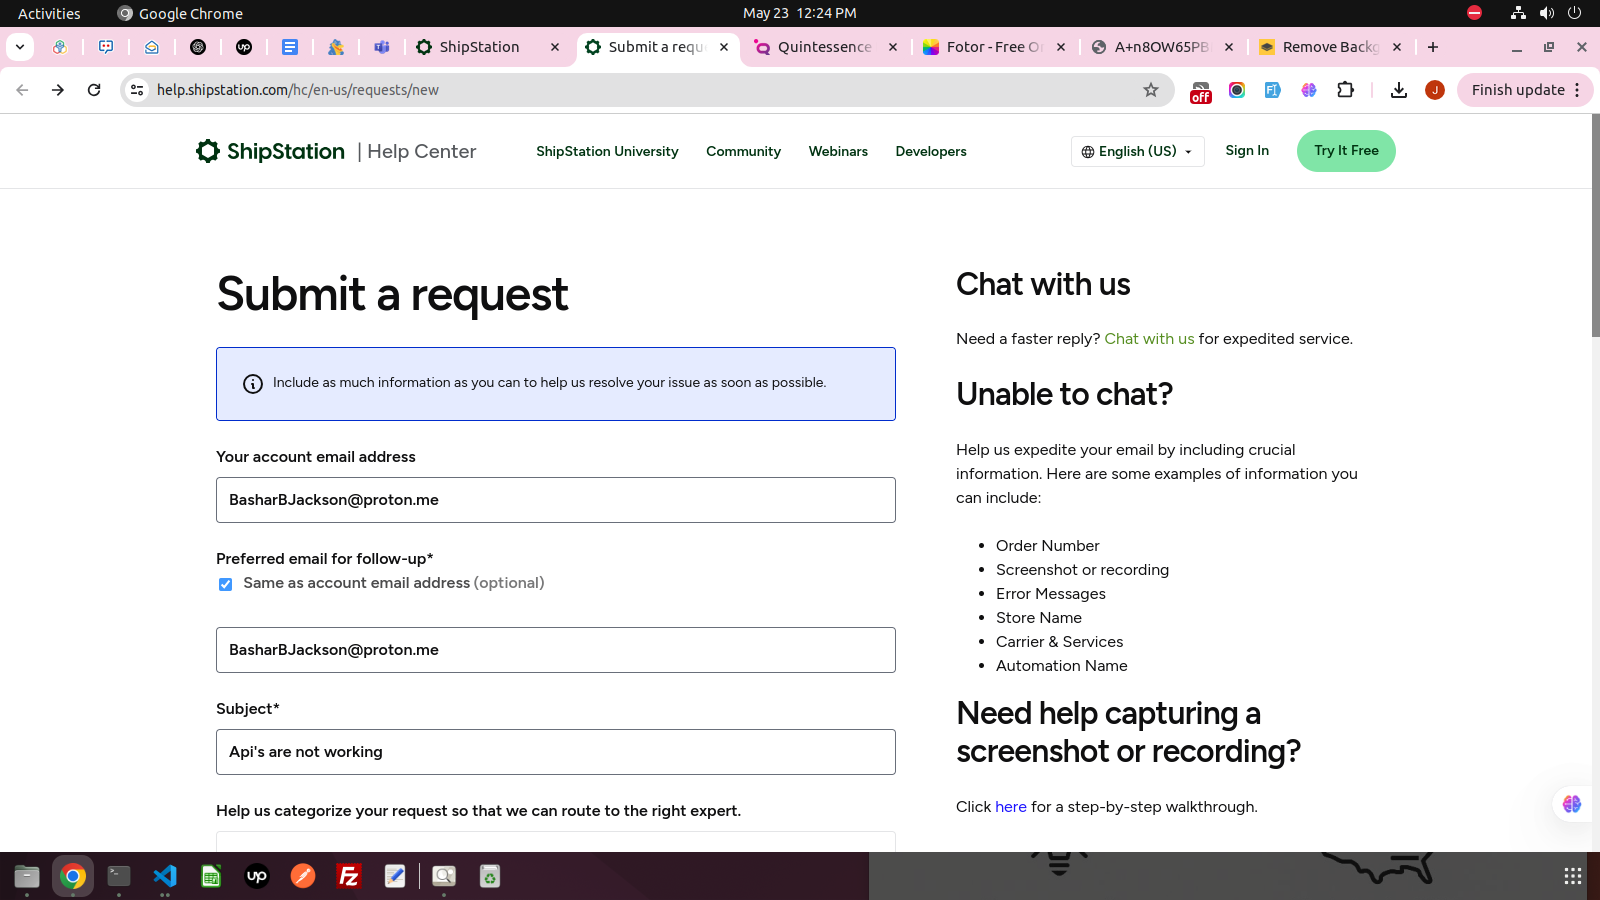Open the English (US) language dropdown
The image size is (1600, 900).
point(1137,151)
